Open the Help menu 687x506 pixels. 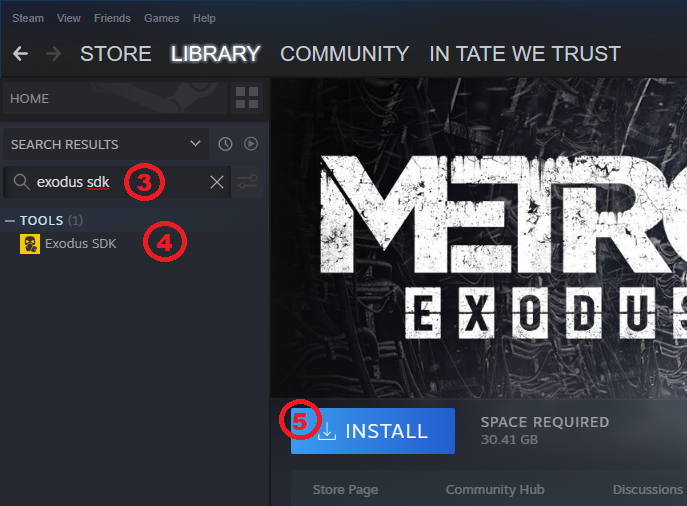[204, 18]
